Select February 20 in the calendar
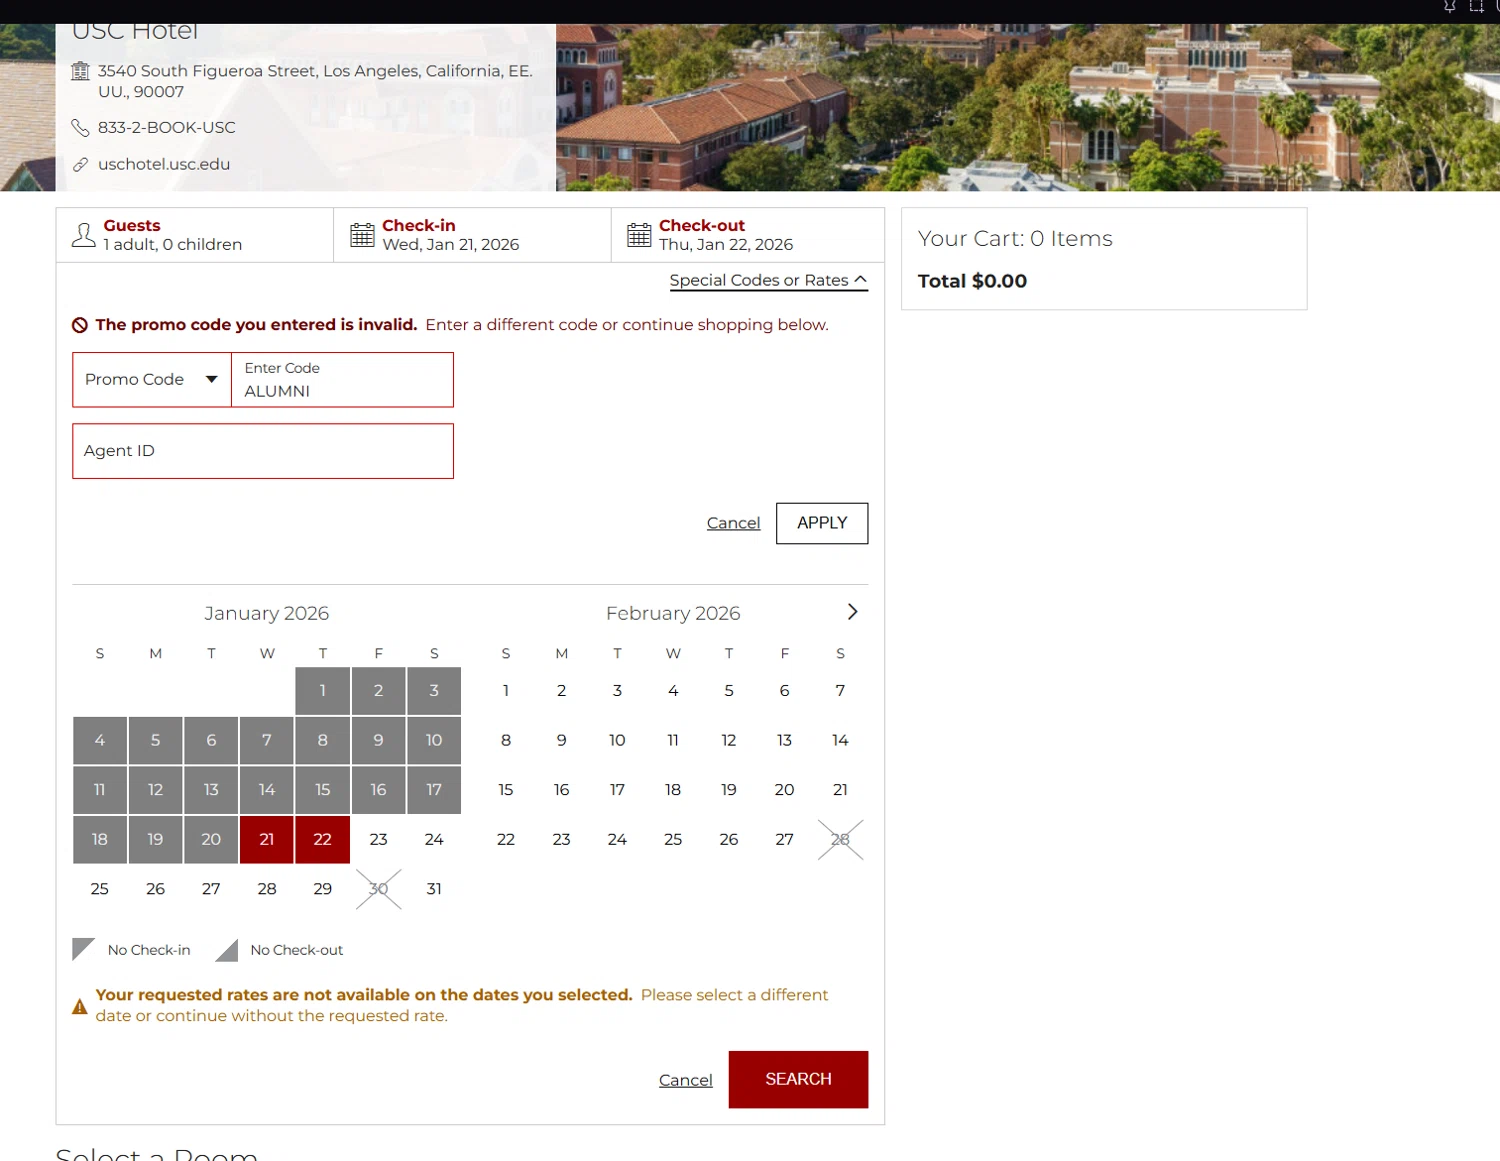1500x1161 pixels. pos(784,790)
